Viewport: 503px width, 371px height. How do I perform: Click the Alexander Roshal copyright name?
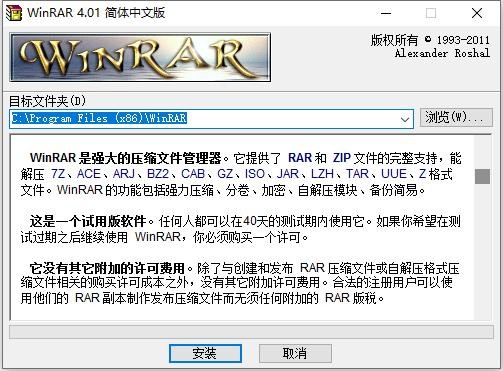pyautogui.click(x=442, y=53)
